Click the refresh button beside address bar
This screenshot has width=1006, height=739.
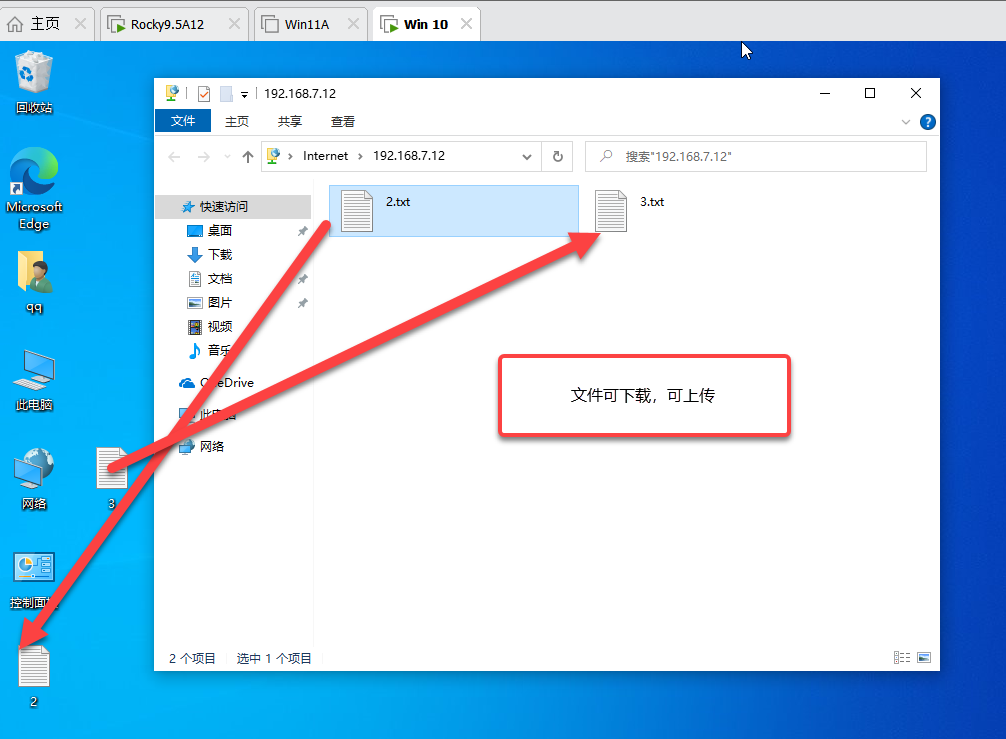[558, 156]
